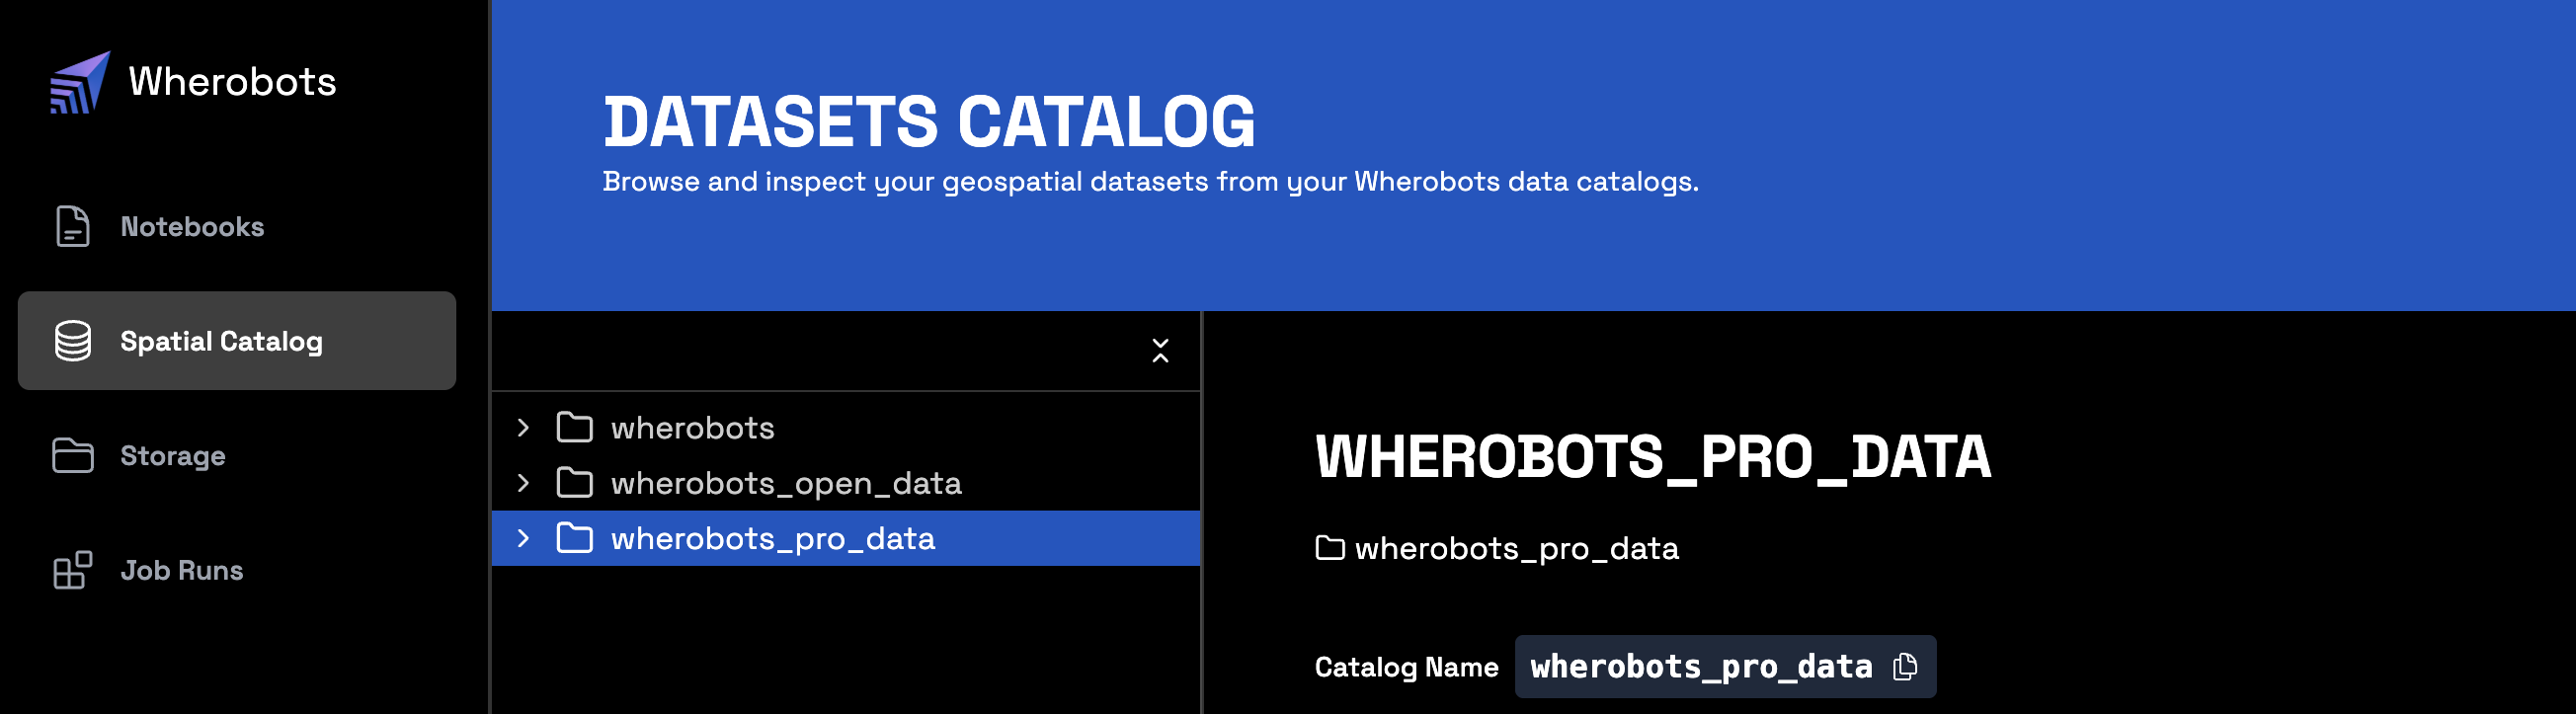
Task: Click the Notebooks document icon
Action: pyautogui.click(x=72, y=227)
